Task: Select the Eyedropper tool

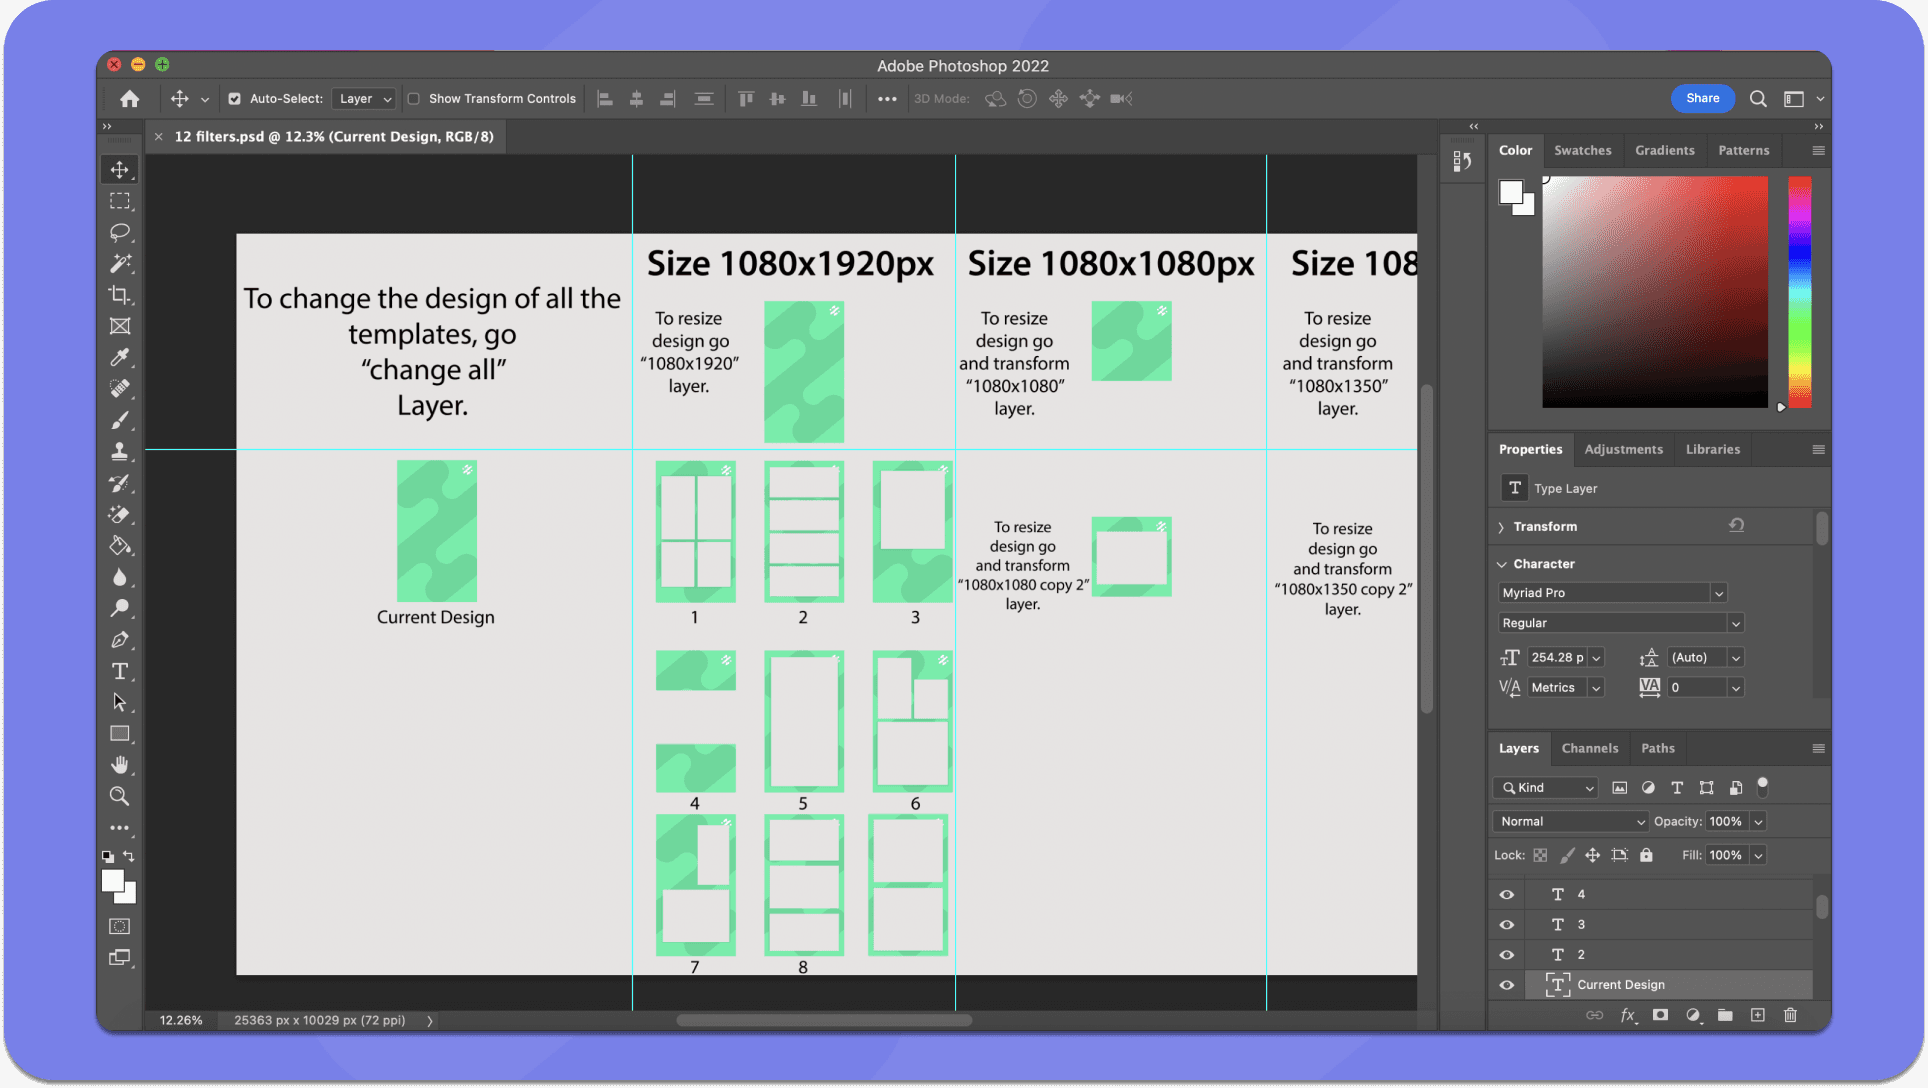Action: tap(120, 357)
